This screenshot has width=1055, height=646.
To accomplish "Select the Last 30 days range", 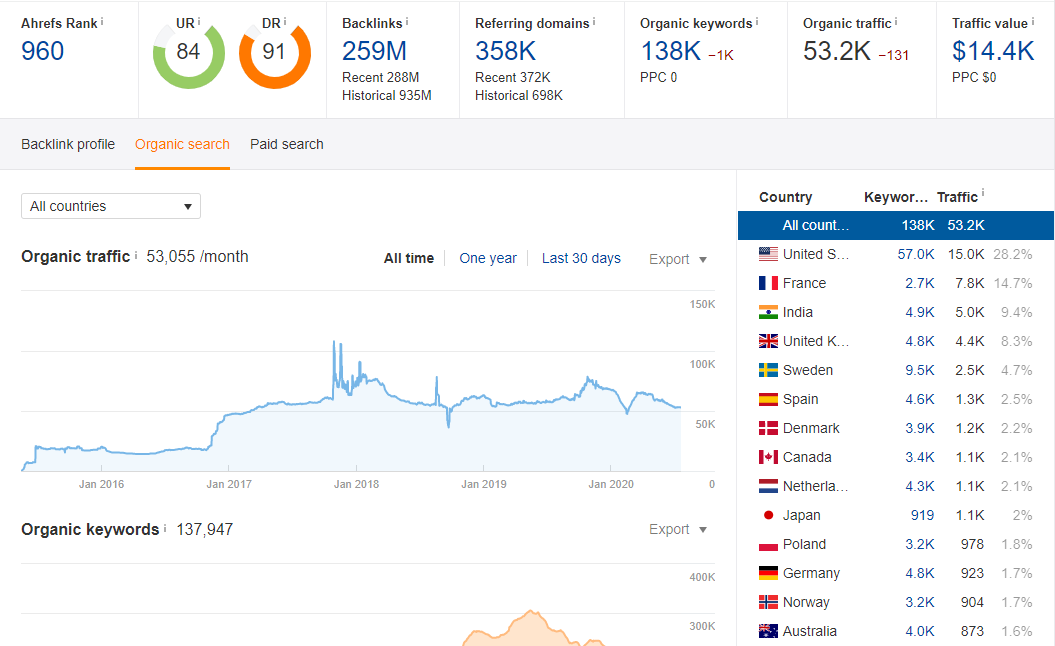I will (x=581, y=258).
